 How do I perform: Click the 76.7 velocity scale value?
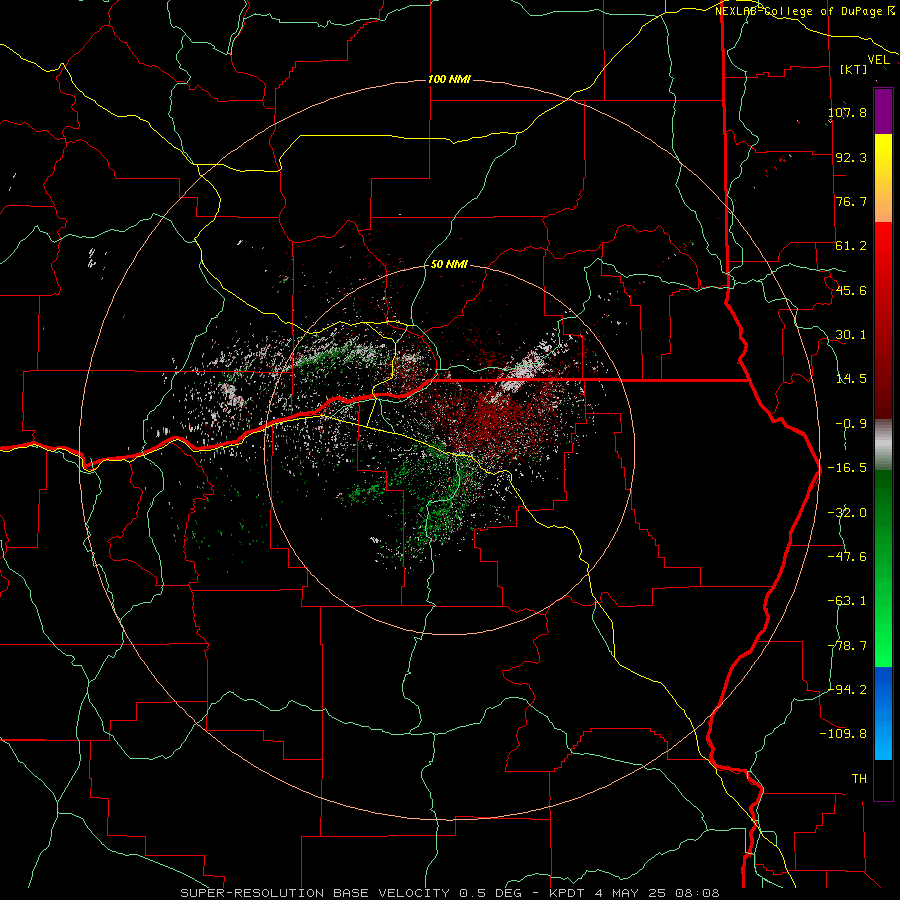pos(851,201)
